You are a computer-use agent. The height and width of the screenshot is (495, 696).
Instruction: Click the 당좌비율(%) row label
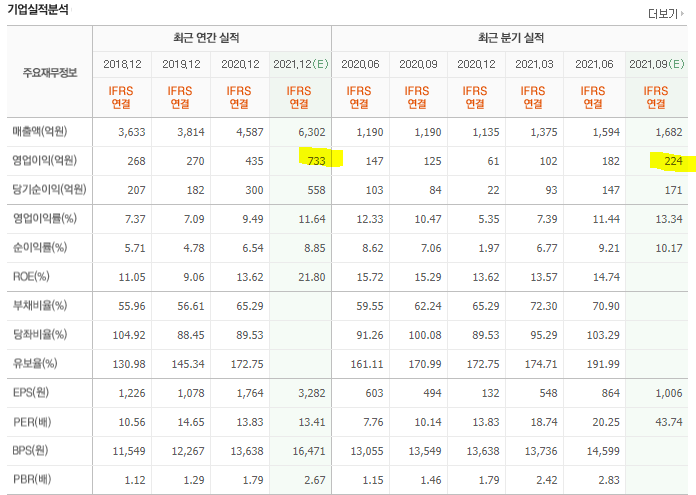pos(40,334)
